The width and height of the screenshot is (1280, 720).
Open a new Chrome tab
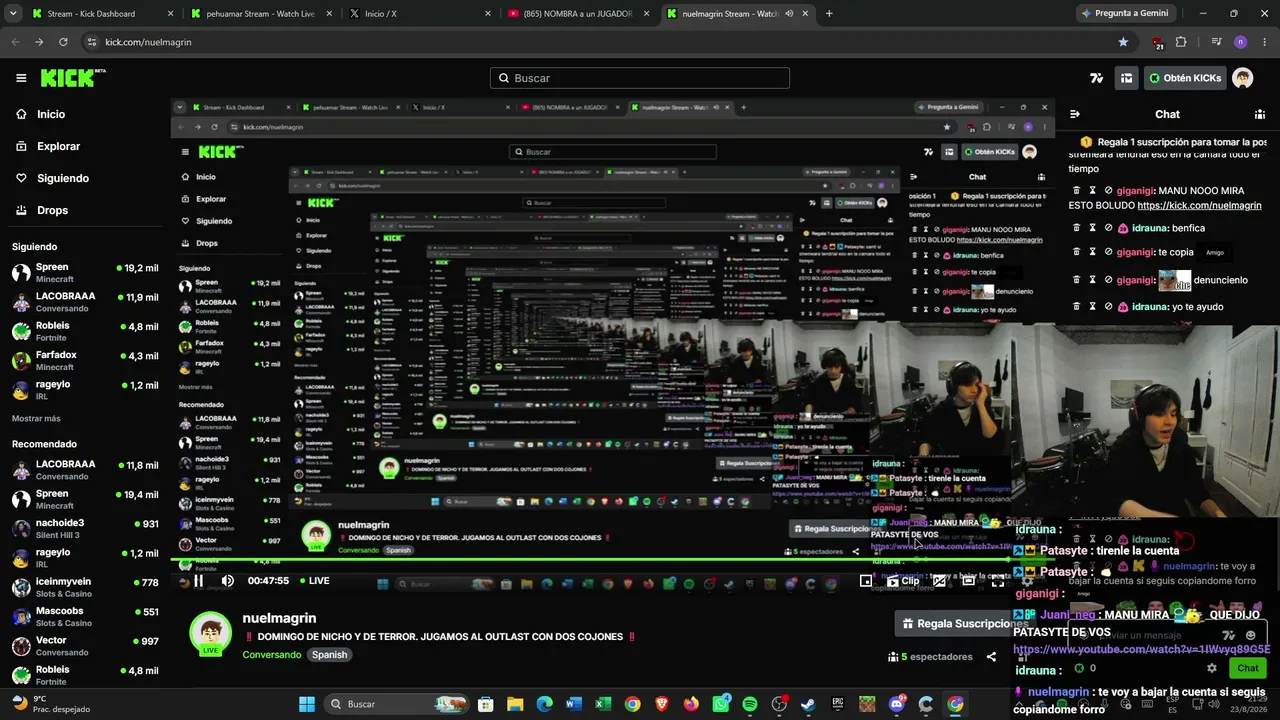coord(829,14)
